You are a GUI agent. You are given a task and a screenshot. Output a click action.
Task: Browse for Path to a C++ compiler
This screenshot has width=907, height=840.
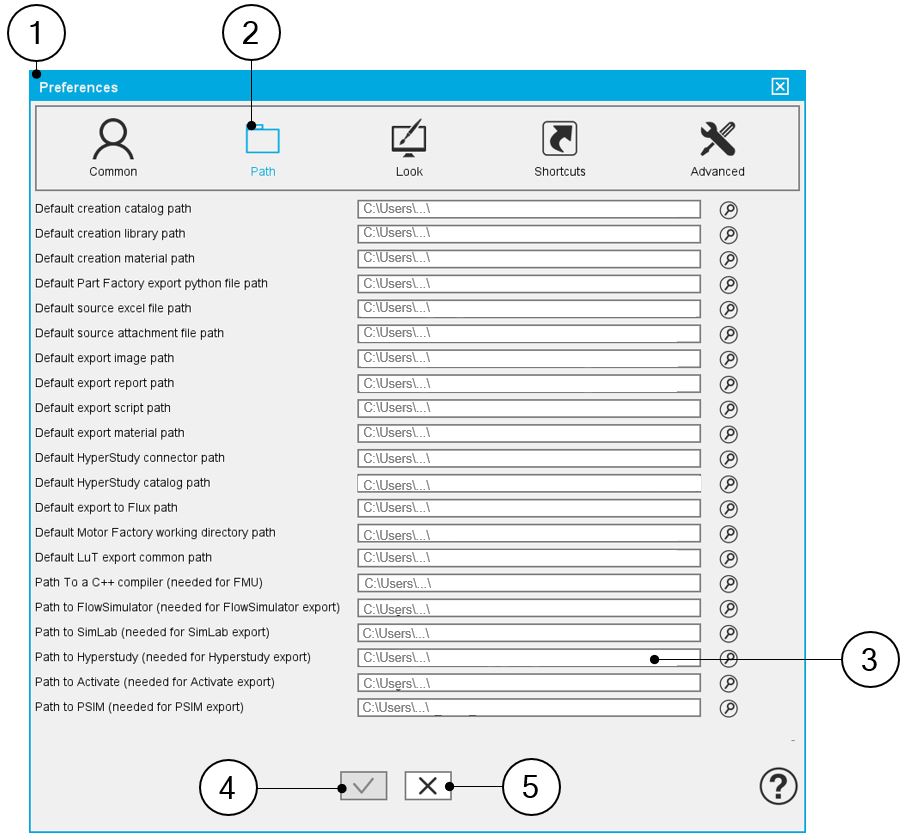728,583
